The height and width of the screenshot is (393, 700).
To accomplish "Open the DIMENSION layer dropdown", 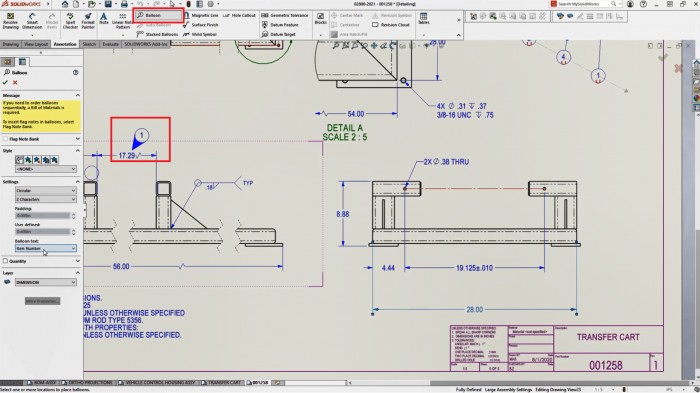I will point(46,282).
